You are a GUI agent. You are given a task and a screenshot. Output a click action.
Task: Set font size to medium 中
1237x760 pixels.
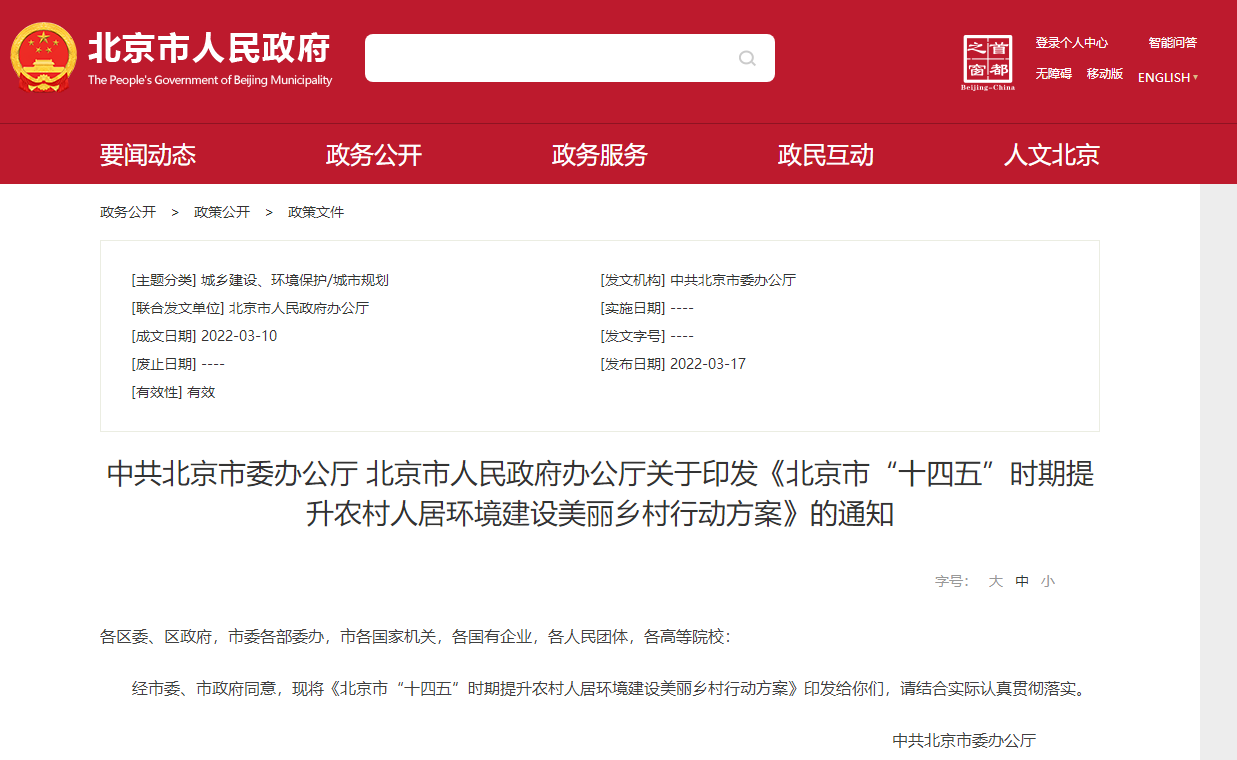point(1022,581)
